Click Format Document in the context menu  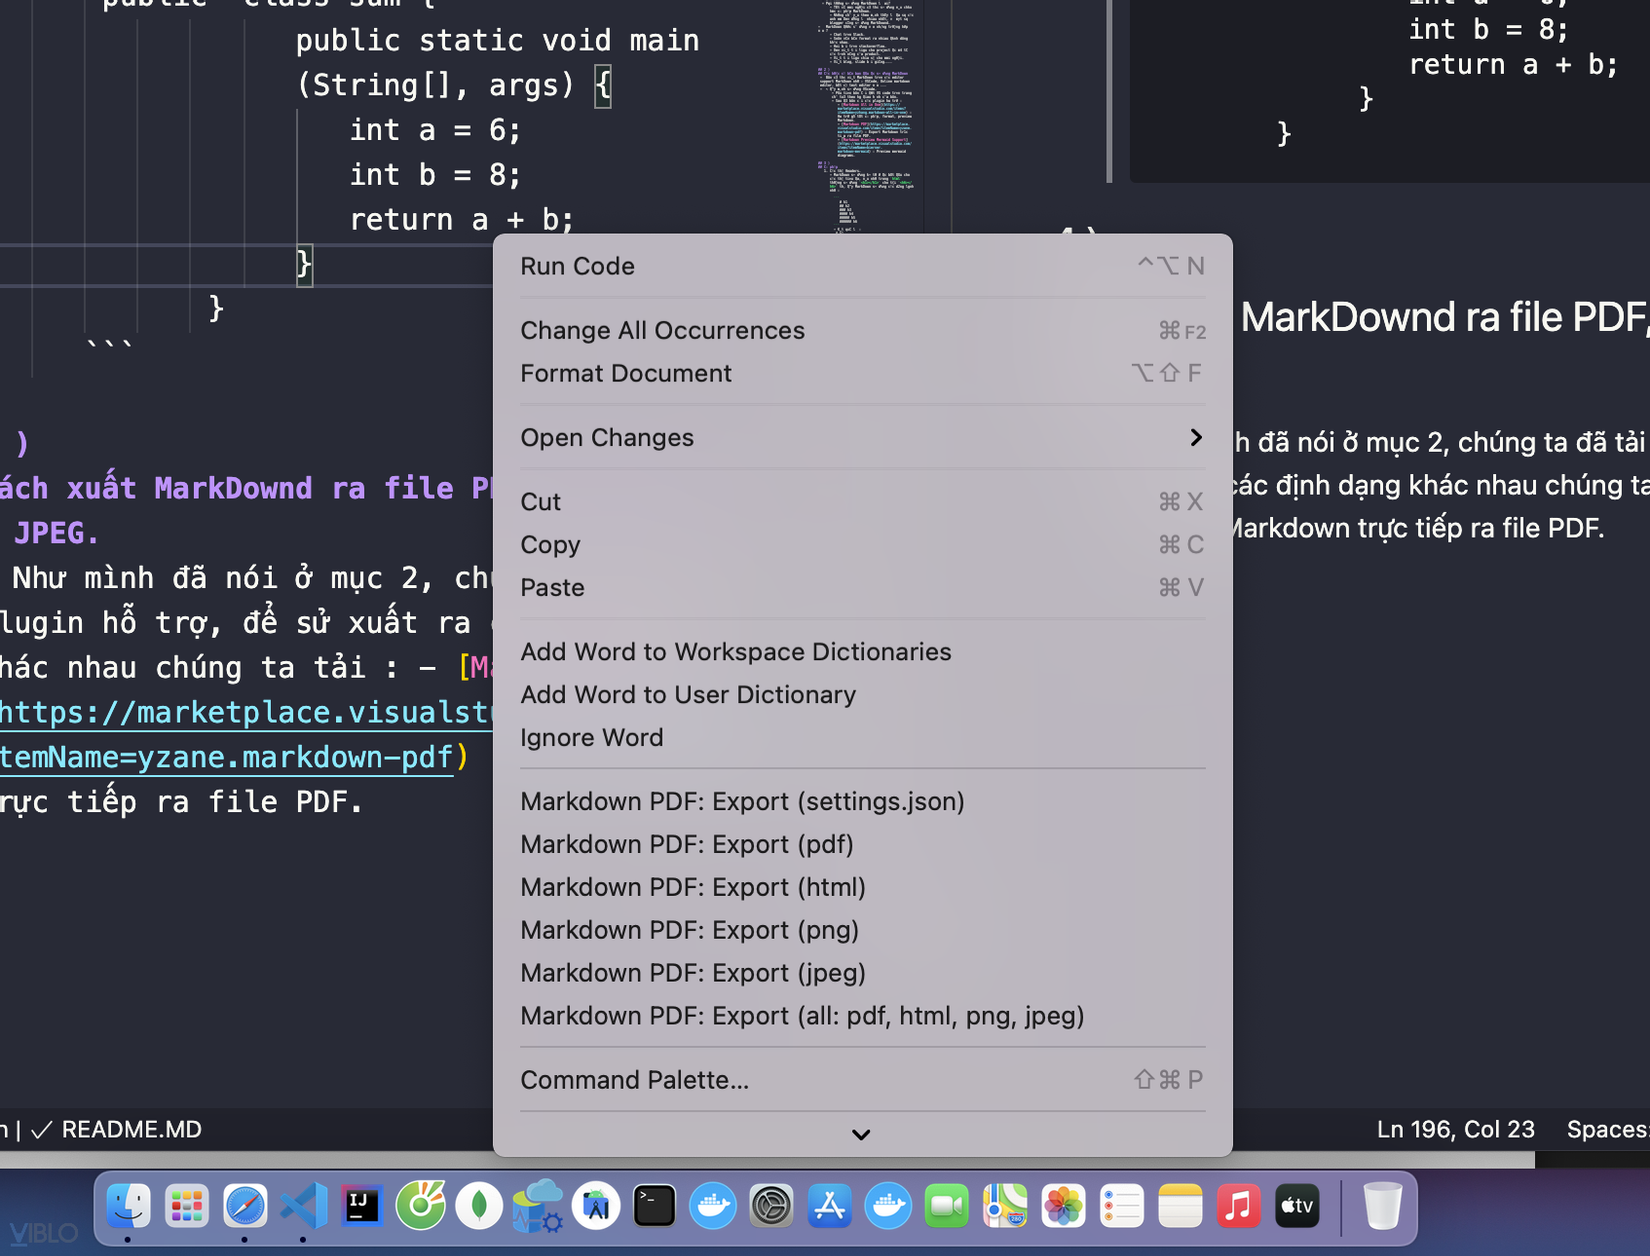[x=863, y=373]
